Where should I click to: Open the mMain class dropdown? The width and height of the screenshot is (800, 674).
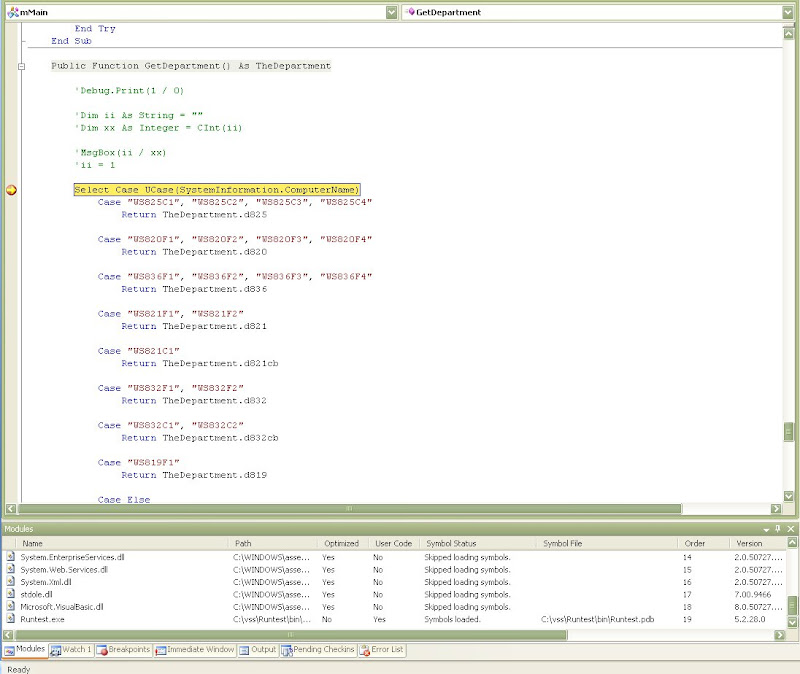click(391, 12)
